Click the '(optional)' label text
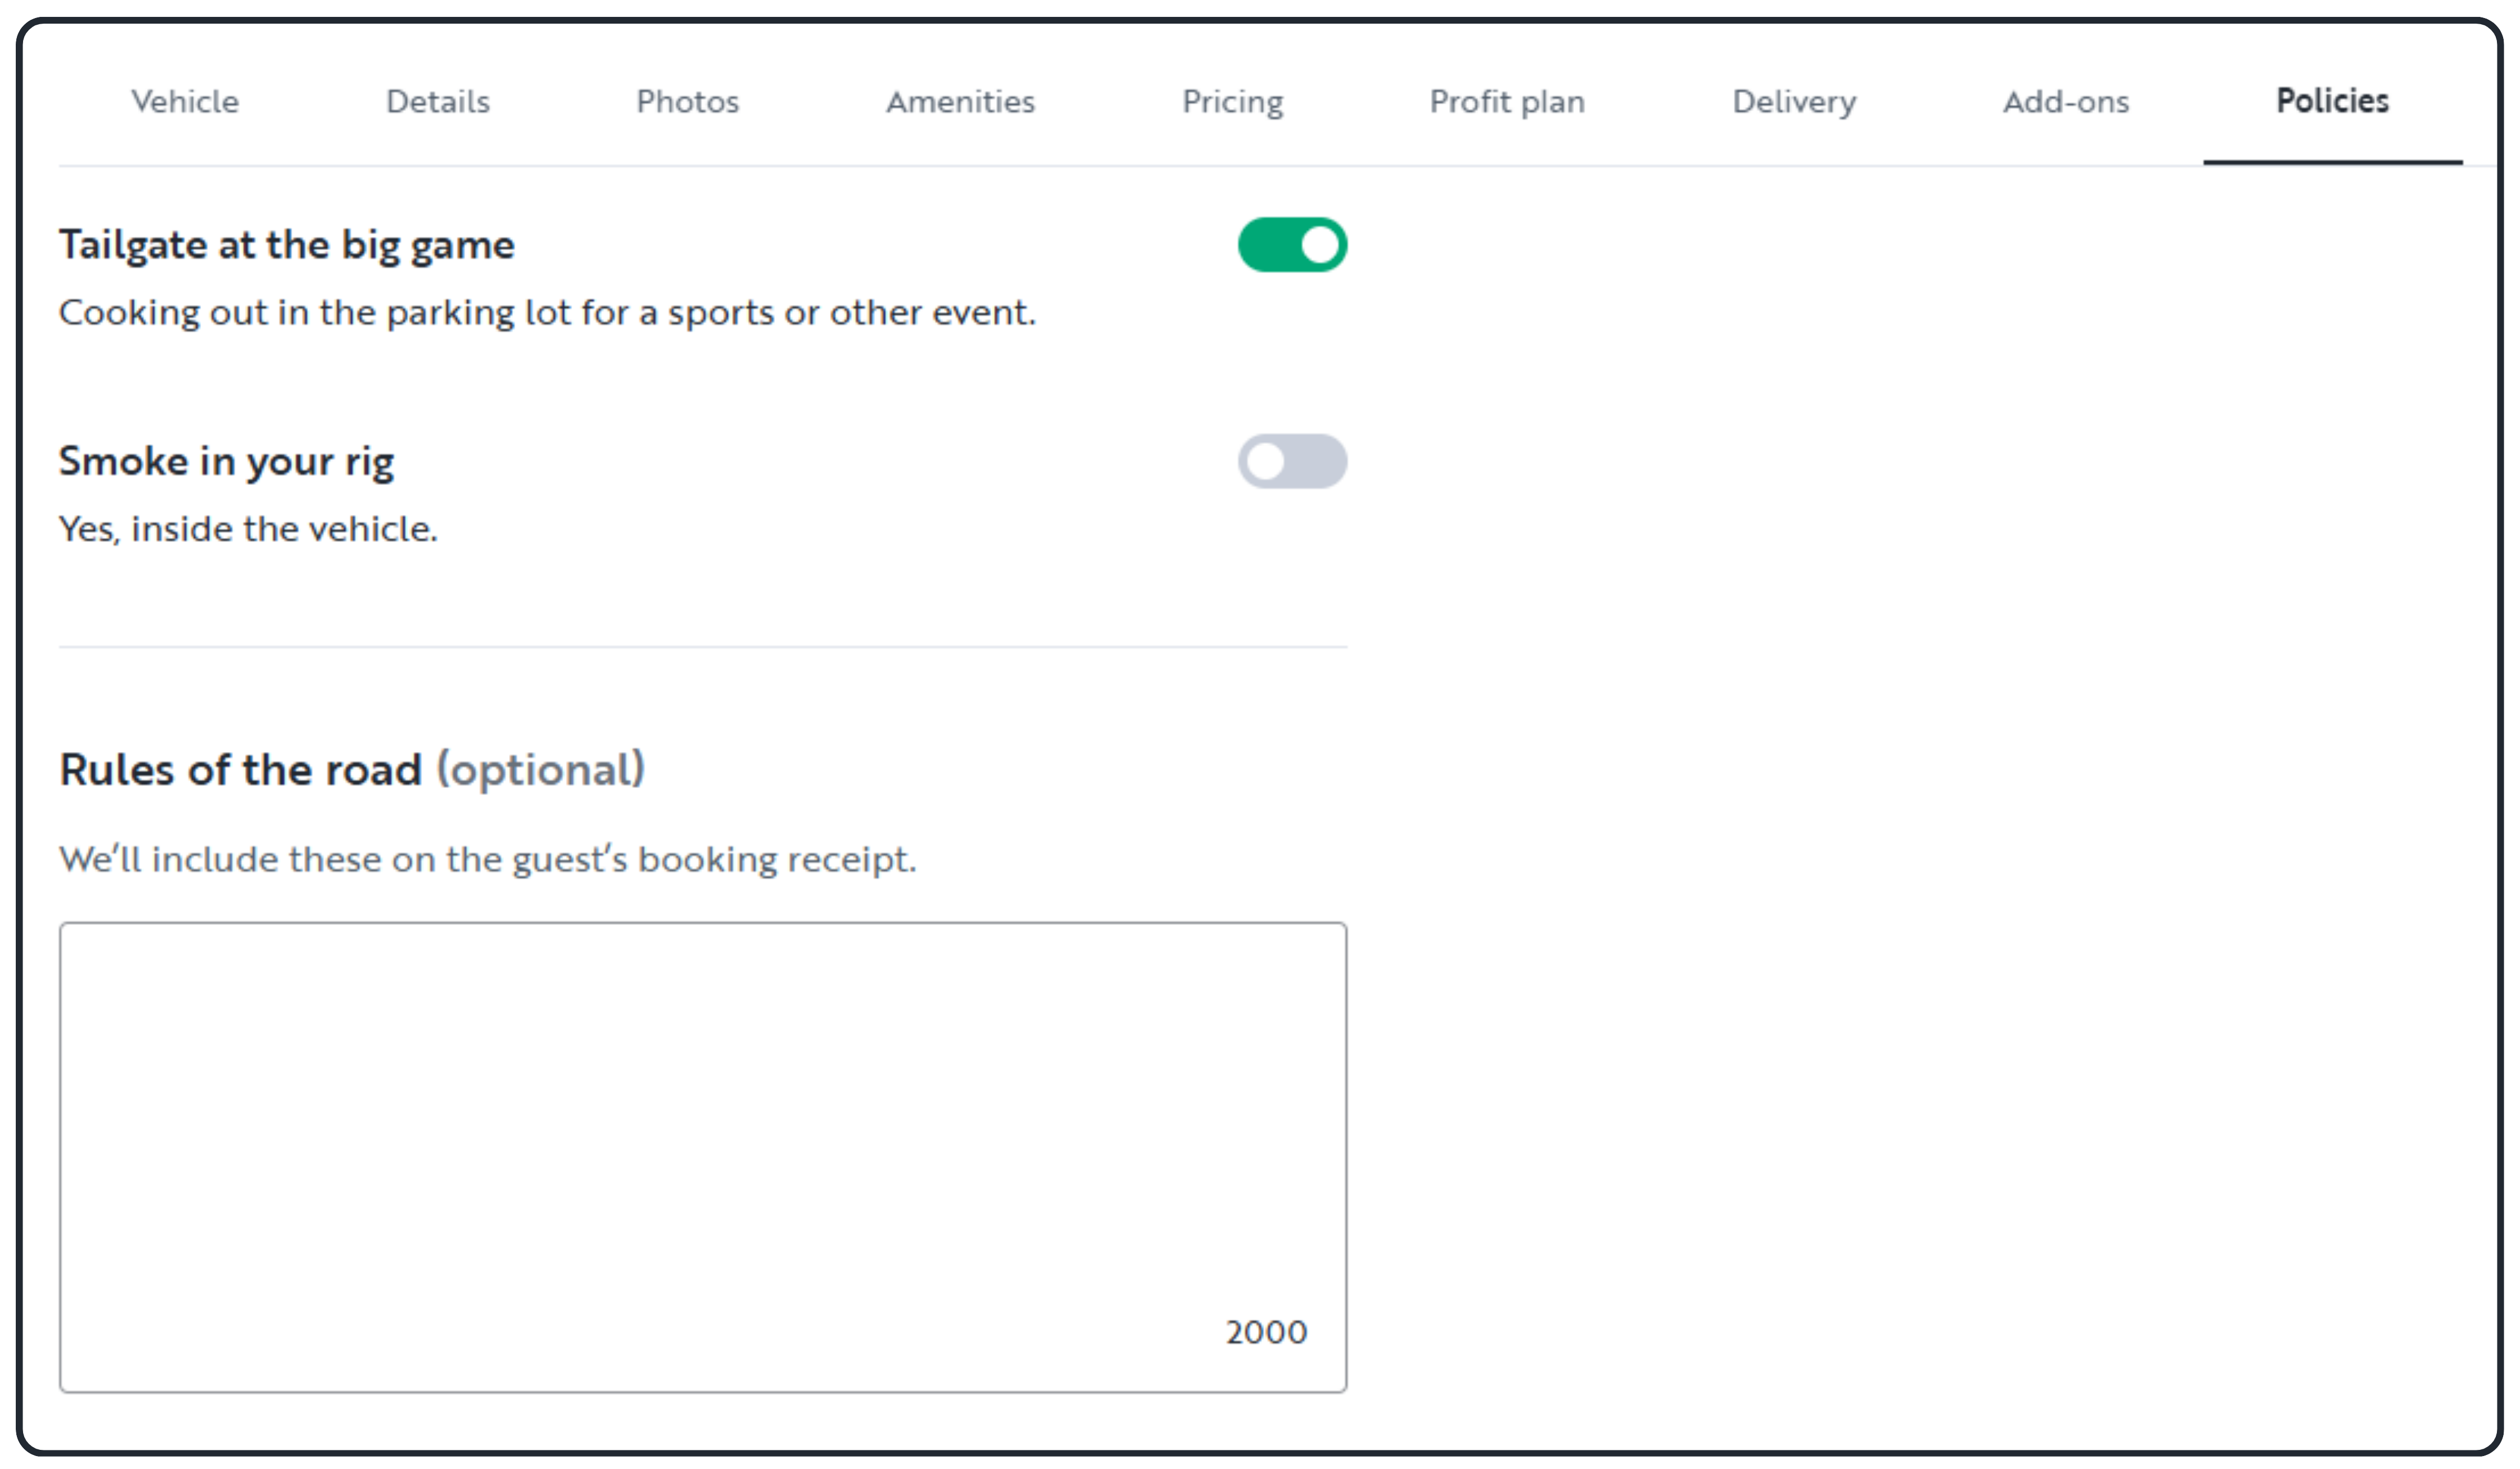Image resolution: width=2520 pixels, height=1469 pixels. tap(540, 770)
